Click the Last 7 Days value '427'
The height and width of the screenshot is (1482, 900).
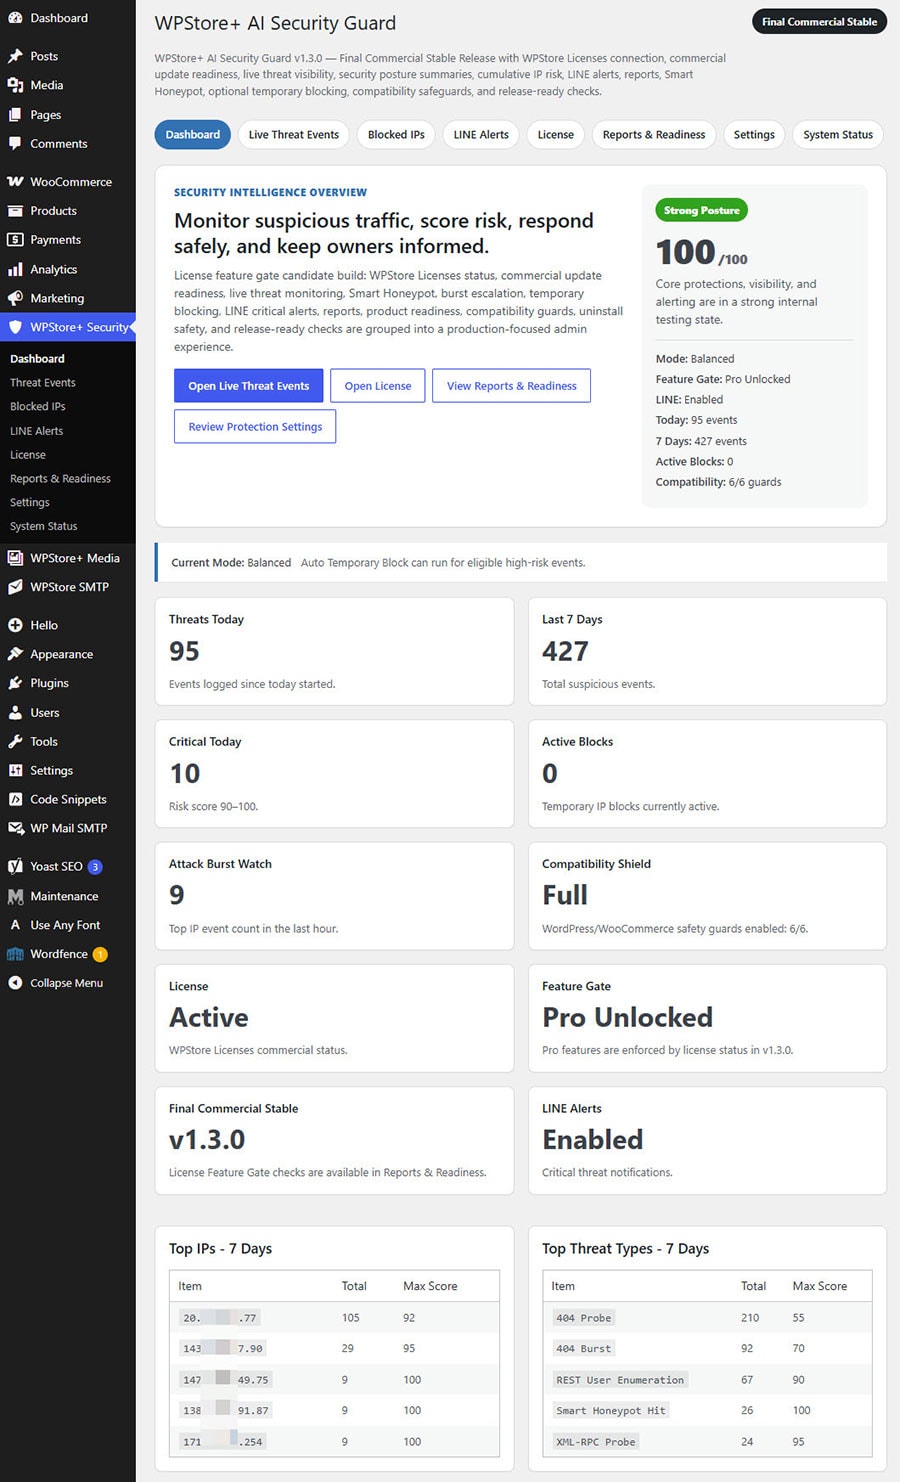565,652
